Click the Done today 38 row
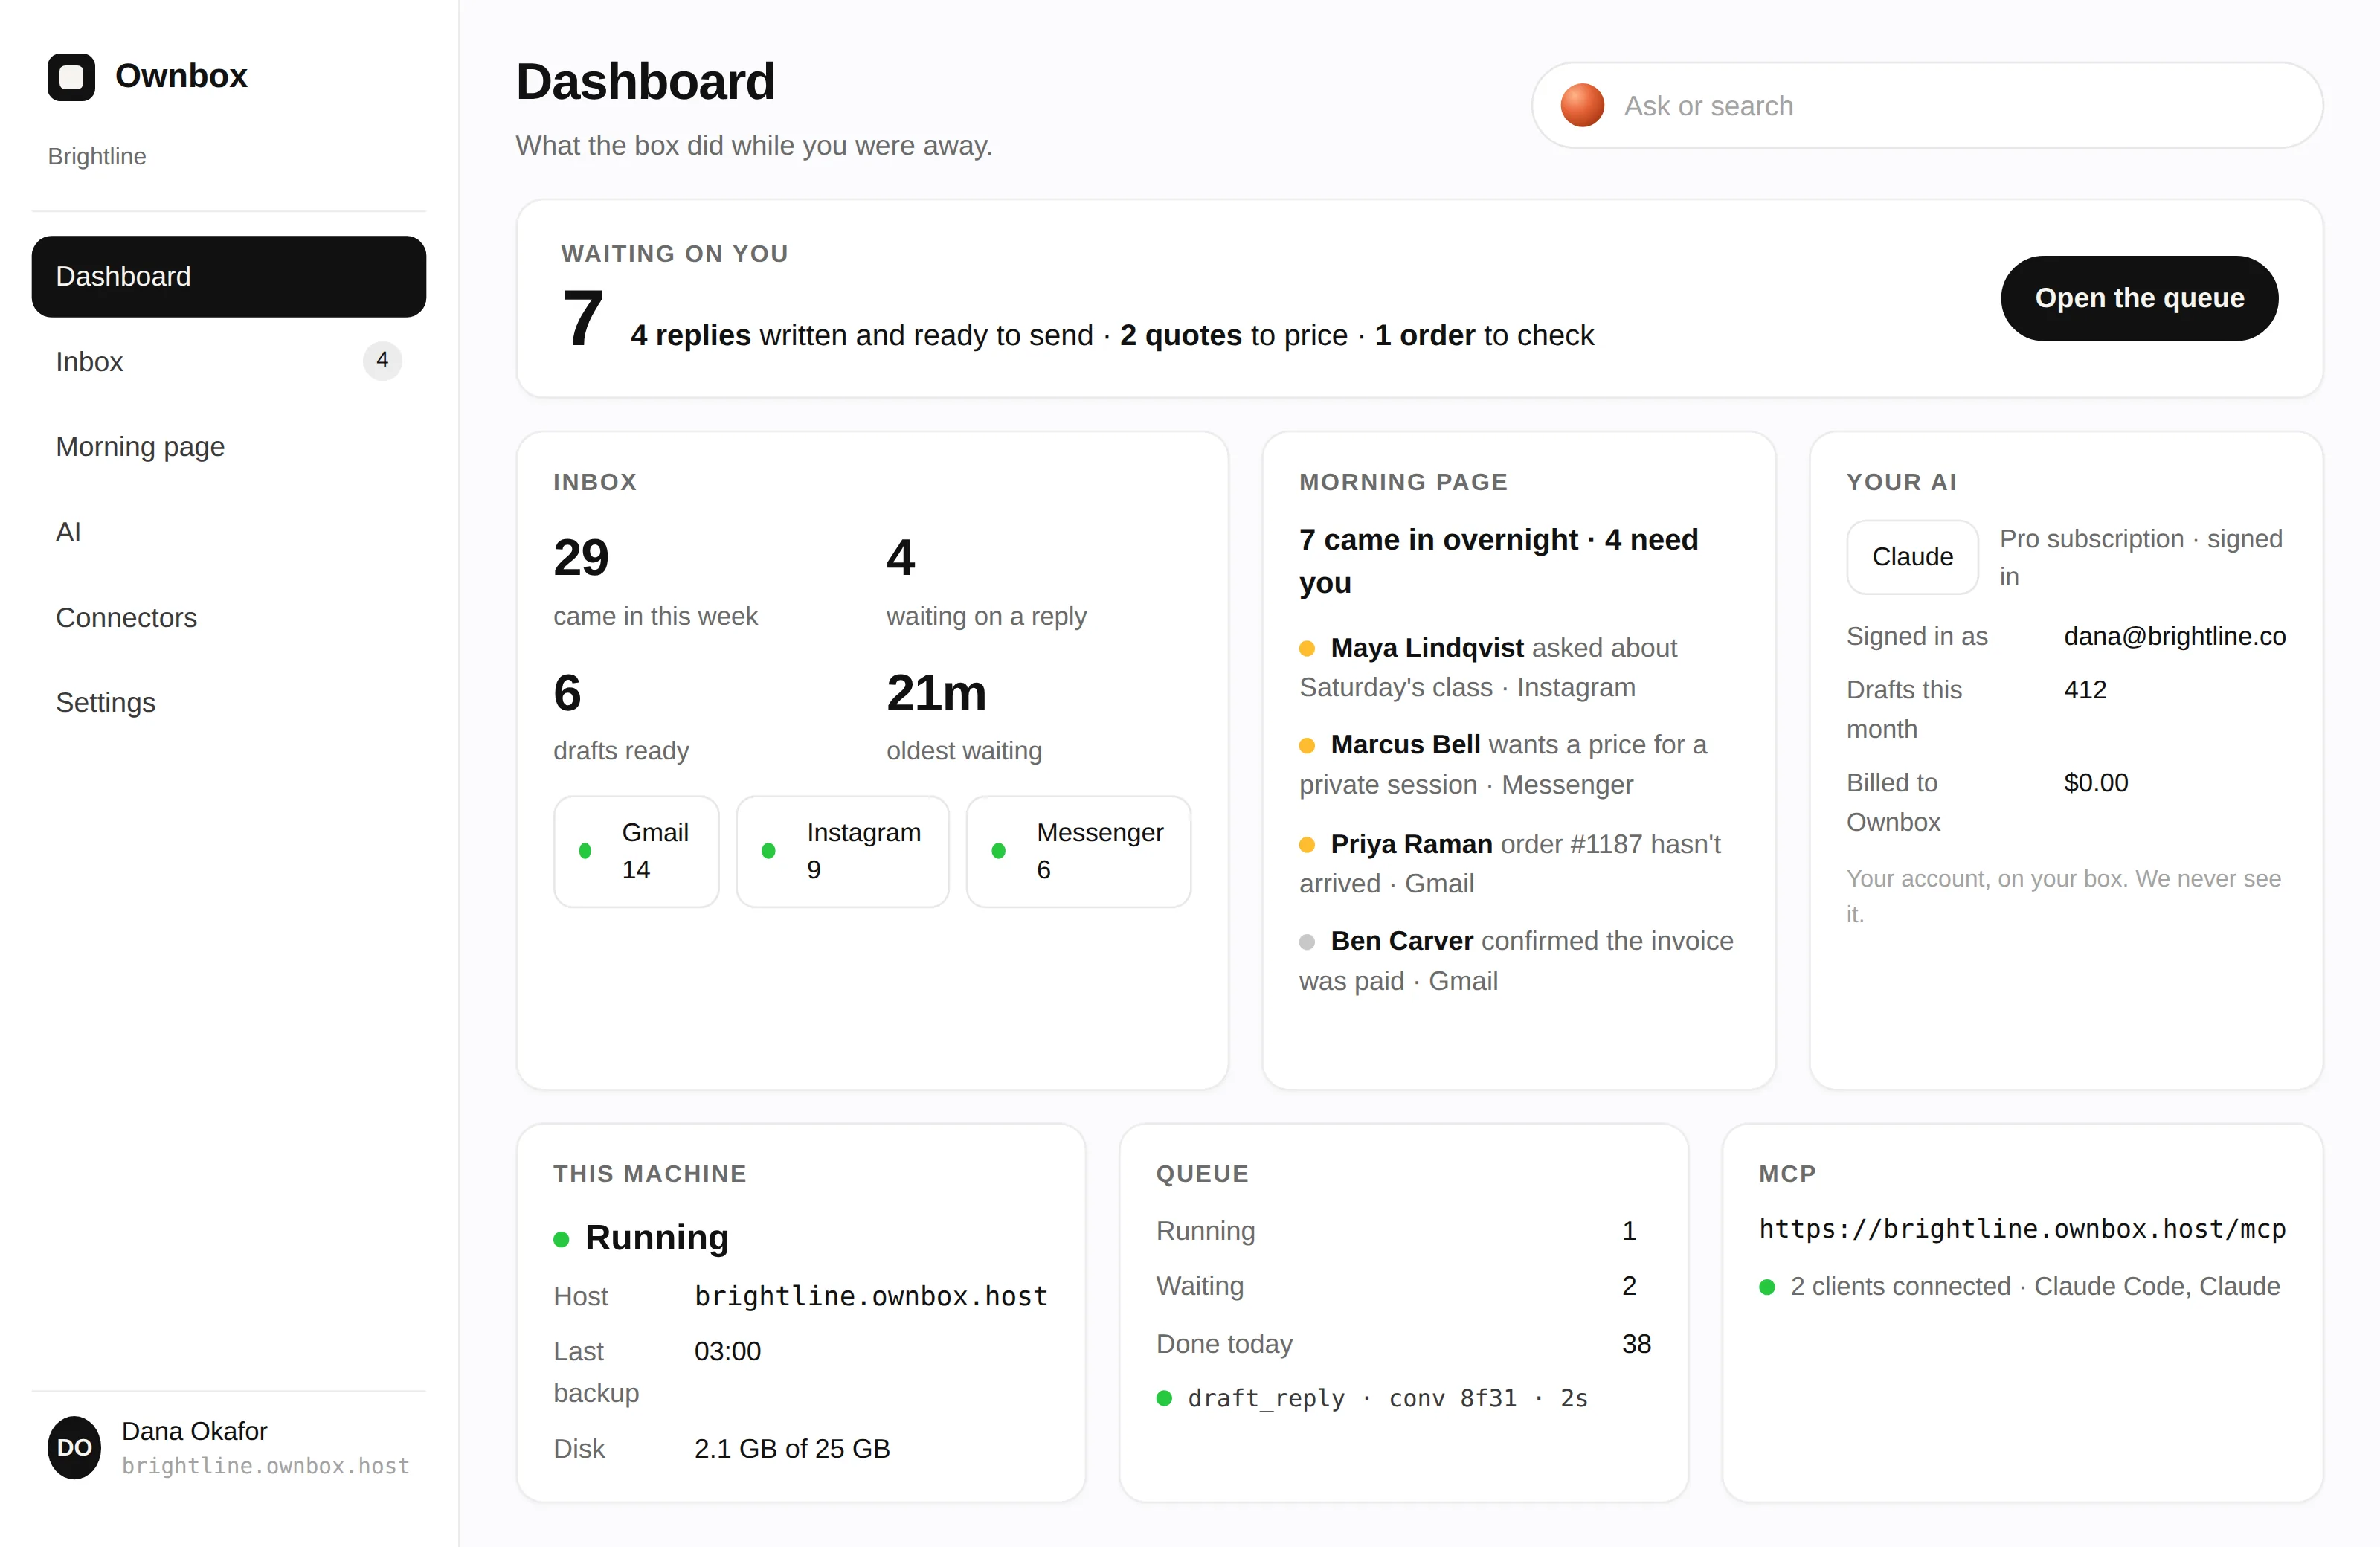 point(1403,1343)
